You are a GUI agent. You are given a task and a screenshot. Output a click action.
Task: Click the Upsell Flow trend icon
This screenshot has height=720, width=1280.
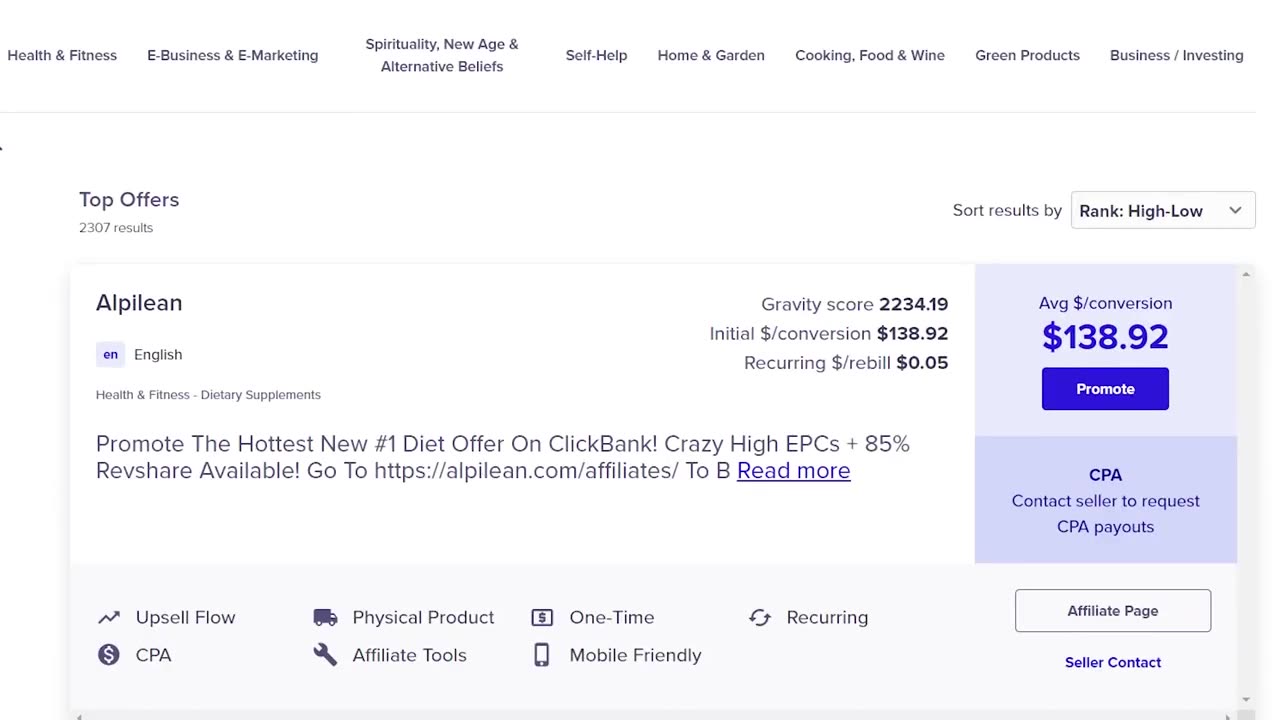(108, 618)
